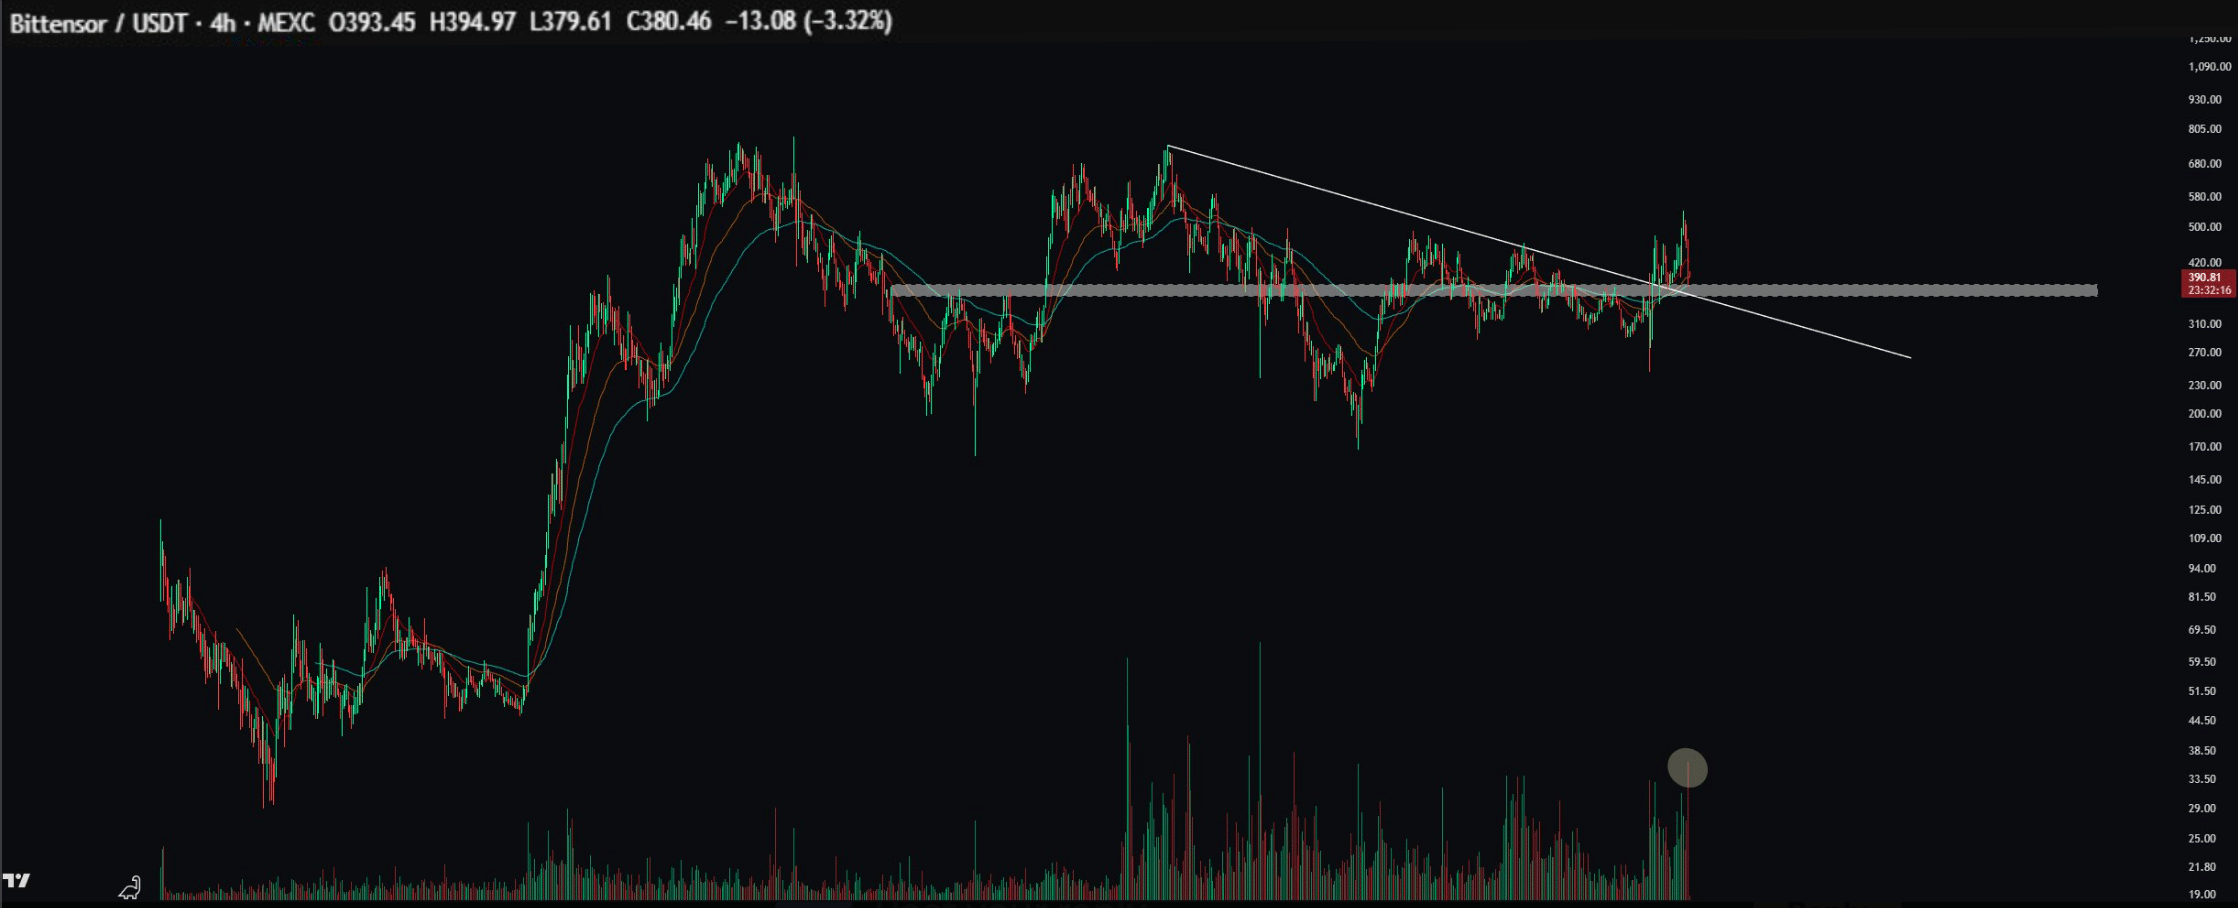This screenshot has height=908, width=2238.
Task: Select the gray horizontal resistance zone
Action: click(1900, 291)
